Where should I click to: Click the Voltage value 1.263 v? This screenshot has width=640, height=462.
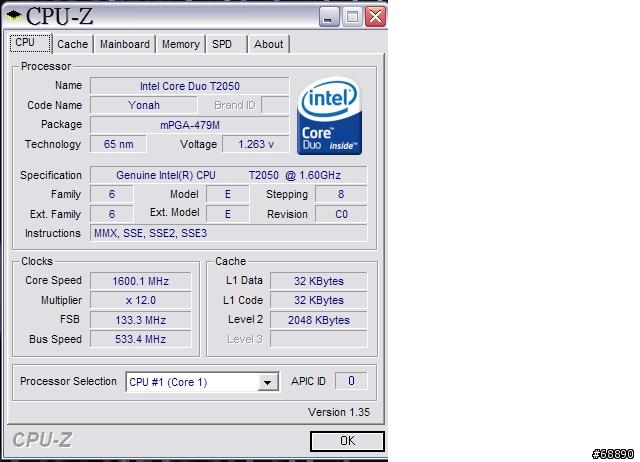pyautogui.click(x=256, y=144)
